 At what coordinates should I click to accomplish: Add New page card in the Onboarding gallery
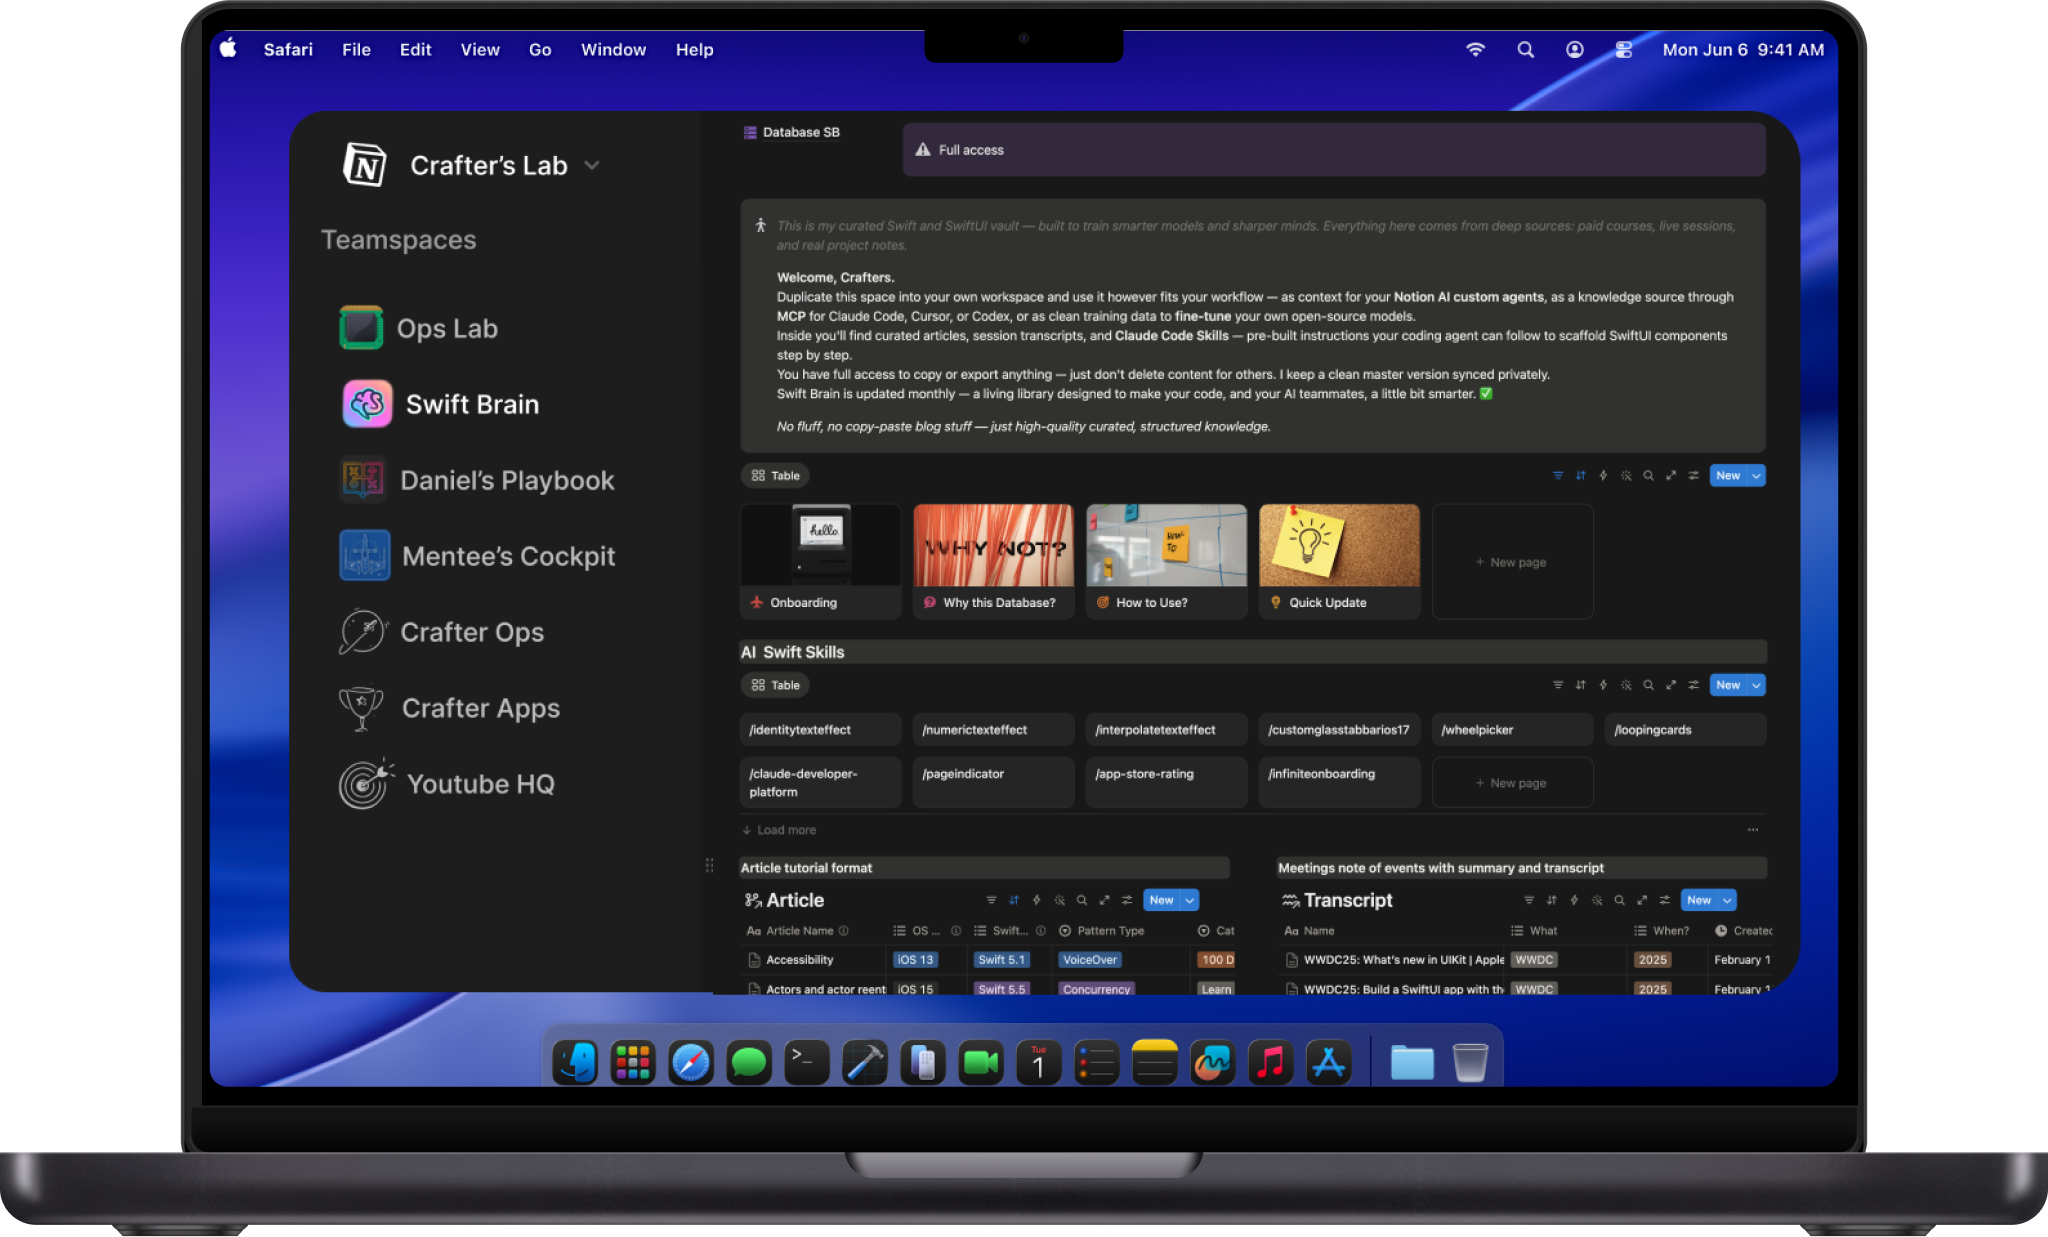pos(1512,562)
